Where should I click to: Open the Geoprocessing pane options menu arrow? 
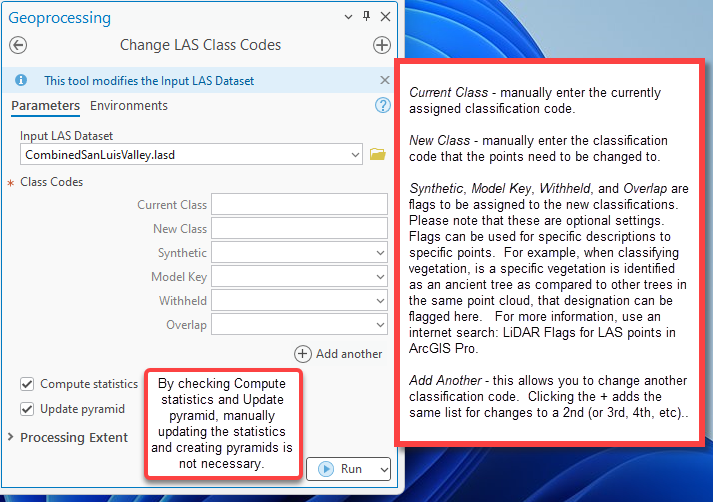[x=348, y=17]
